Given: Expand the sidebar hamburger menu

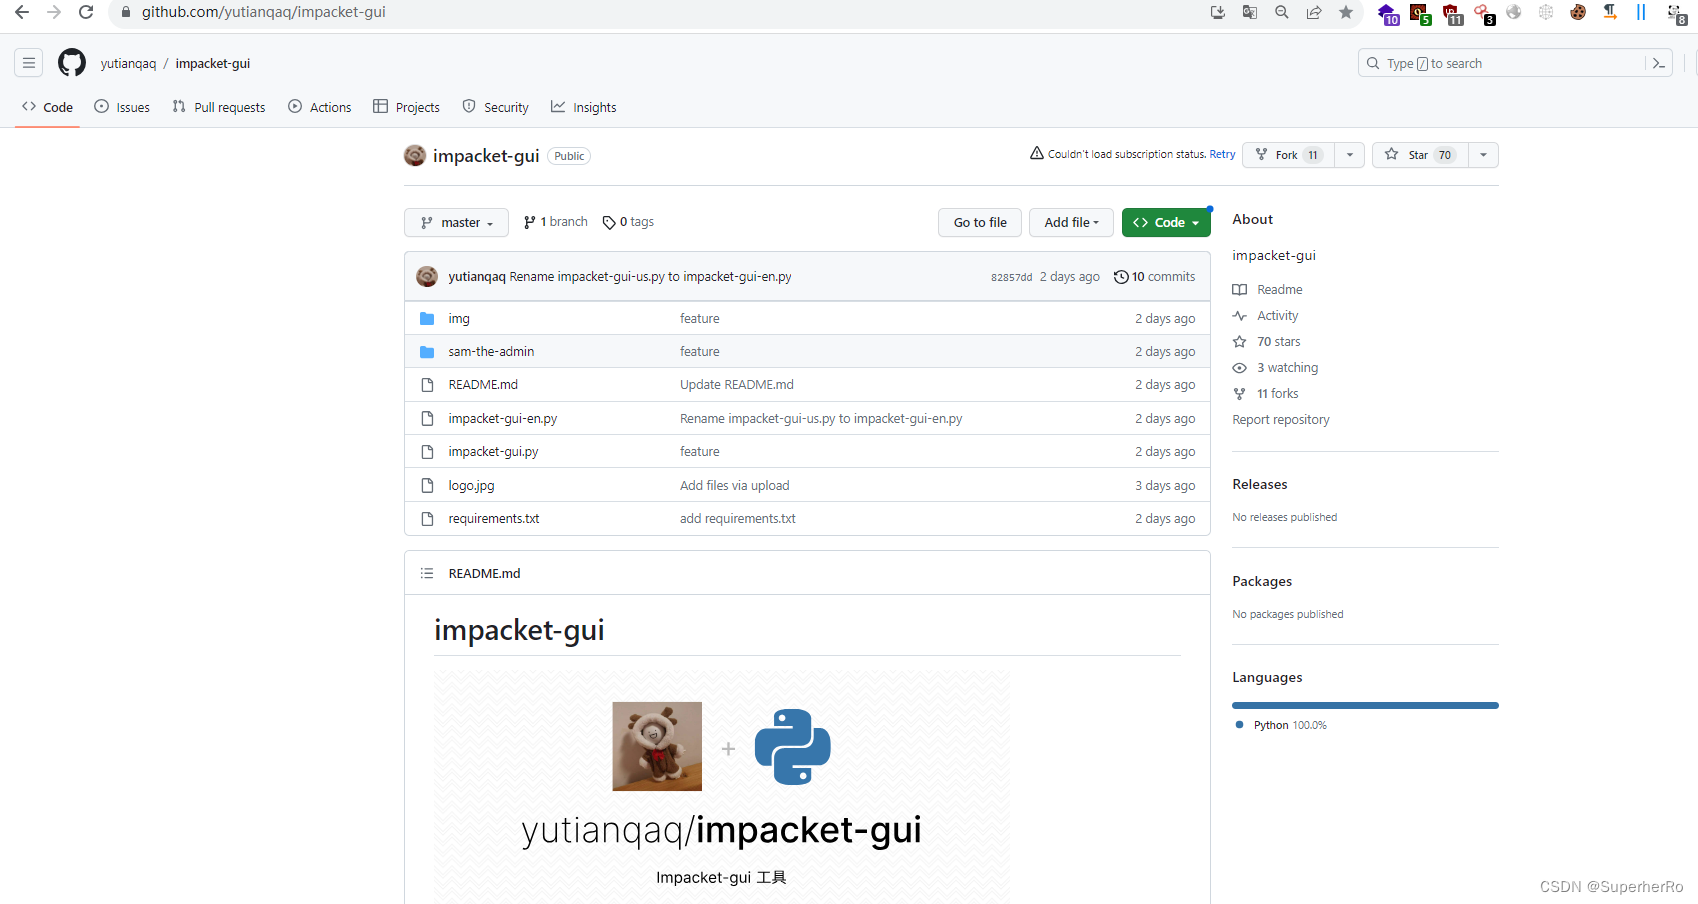Looking at the screenshot, I should point(28,62).
